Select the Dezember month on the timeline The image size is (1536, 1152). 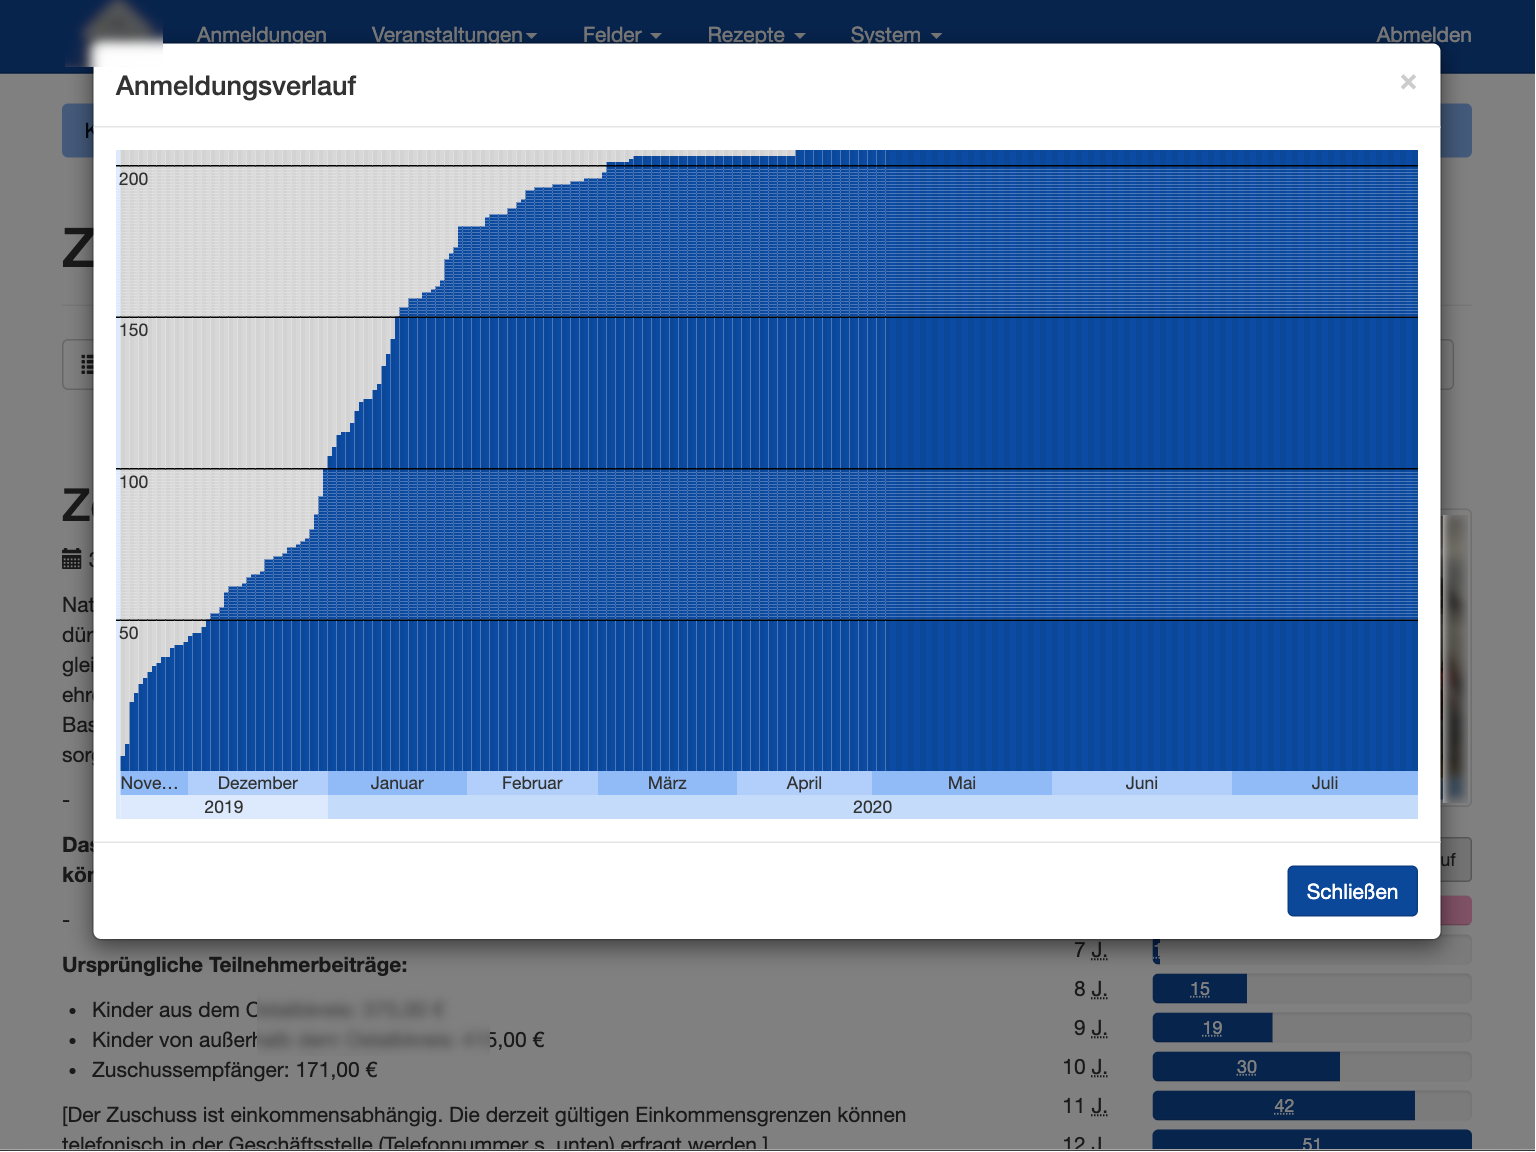coord(258,783)
